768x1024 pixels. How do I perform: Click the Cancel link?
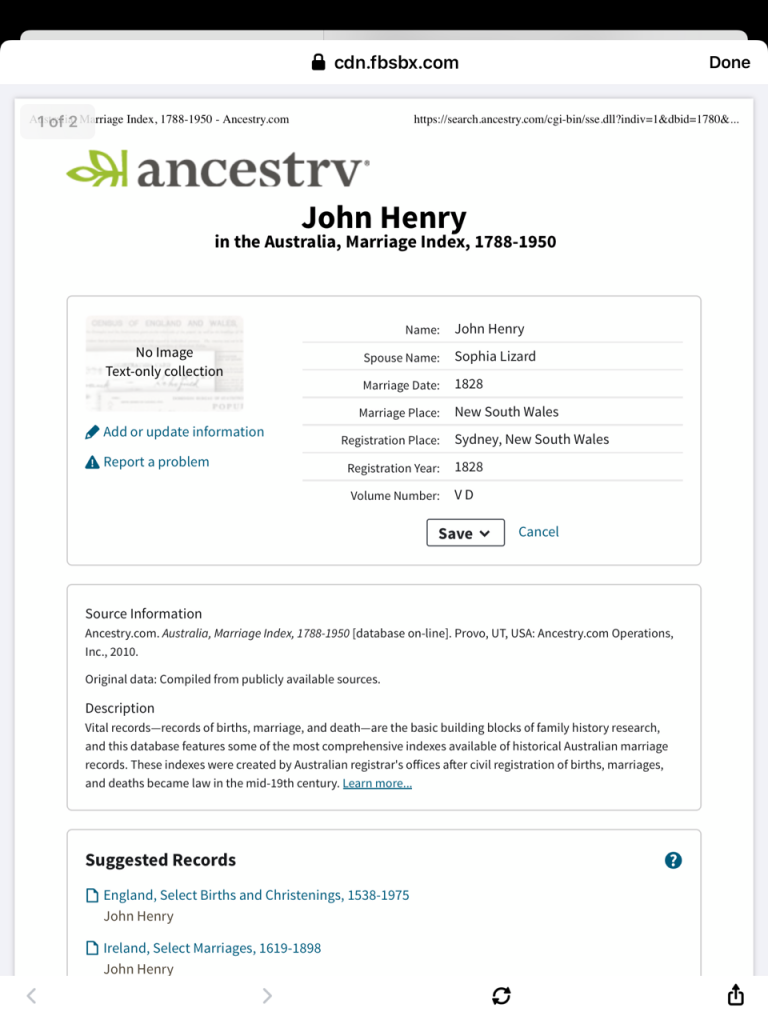point(538,532)
